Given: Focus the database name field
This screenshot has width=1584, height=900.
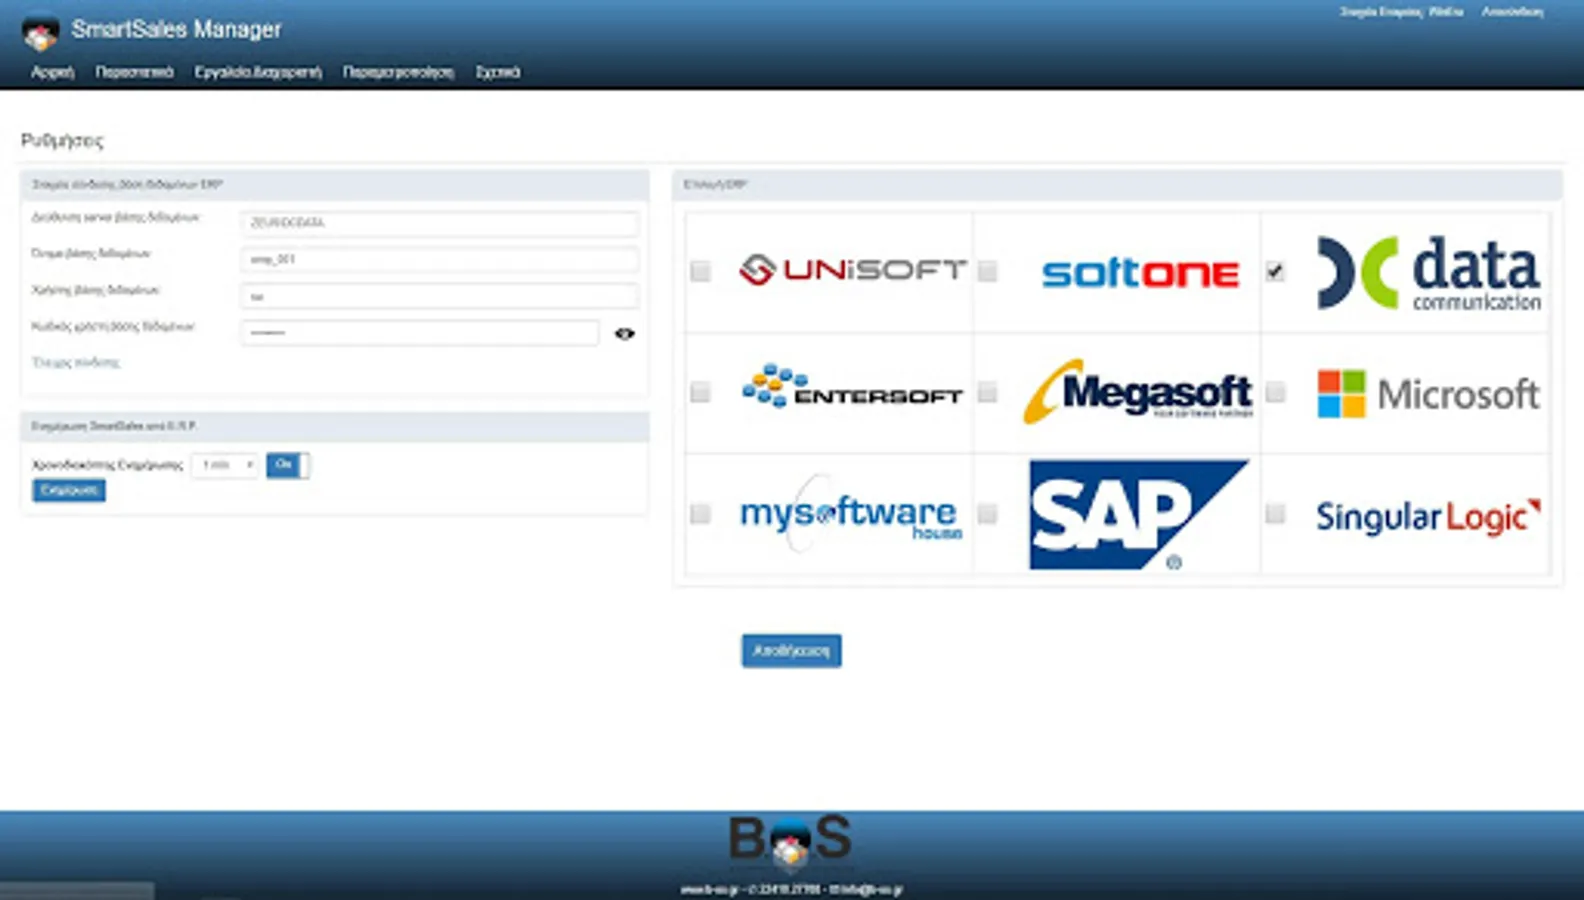Looking at the screenshot, I should pyautogui.click(x=440, y=260).
